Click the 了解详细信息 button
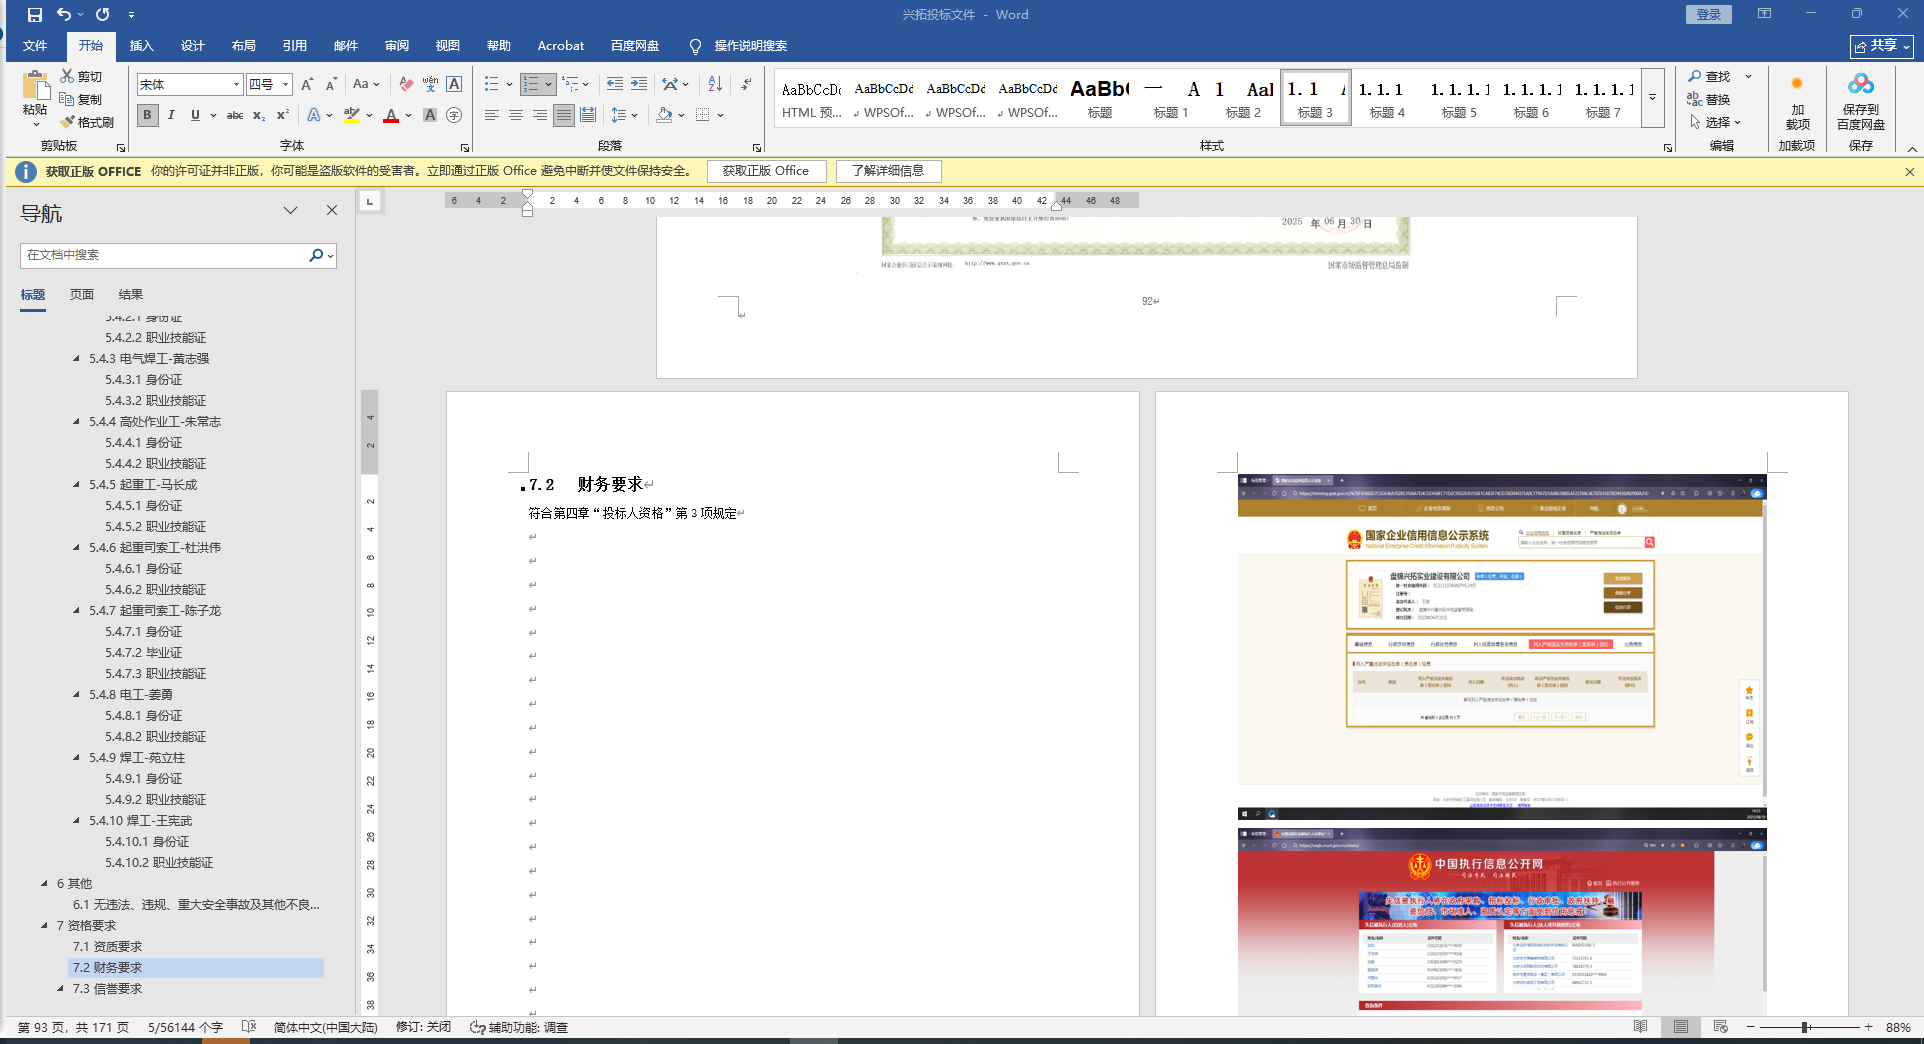 point(888,171)
